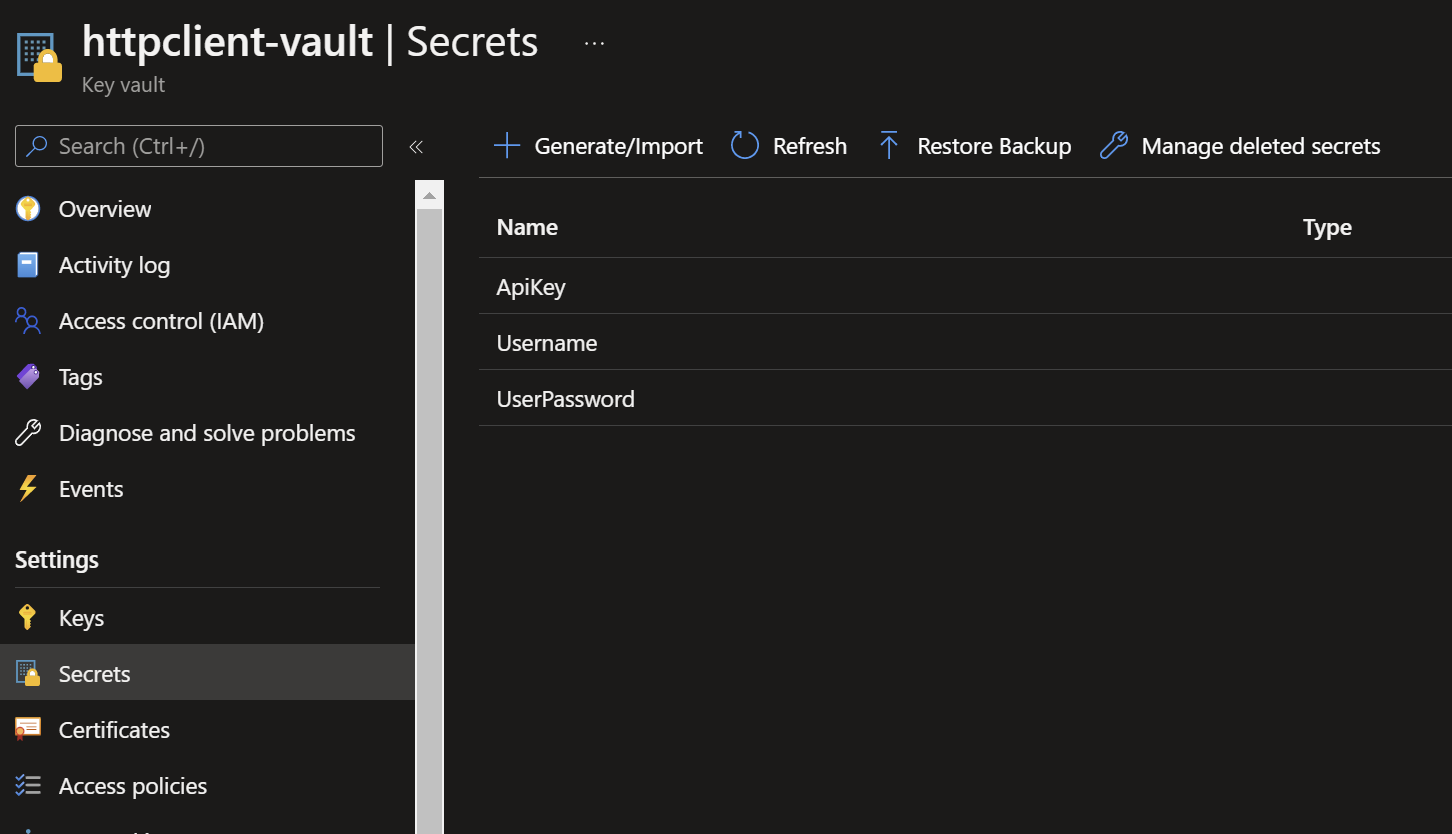
Task: Open Secrets via its padlock icon
Action: [x=28, y=673]
